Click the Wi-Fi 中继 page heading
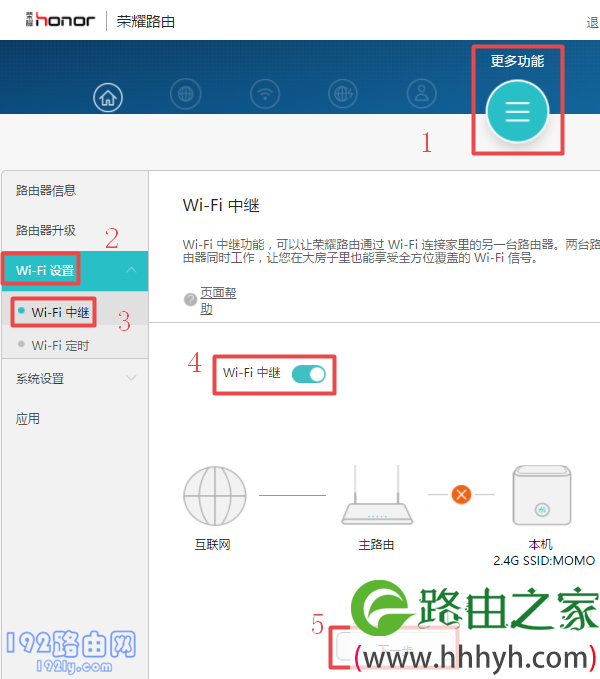The height and width of the screenshot is (679, 600). pos(221,205)
